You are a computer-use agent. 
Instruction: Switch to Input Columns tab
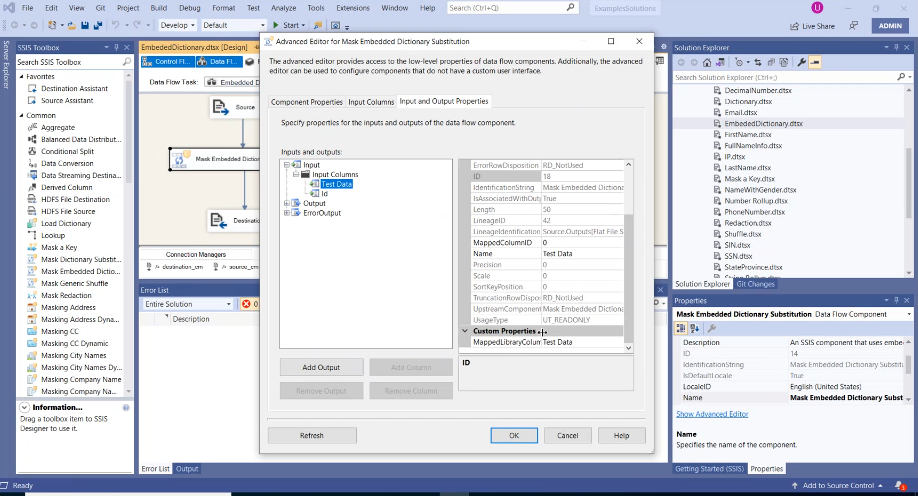click(x=371, y=102)
